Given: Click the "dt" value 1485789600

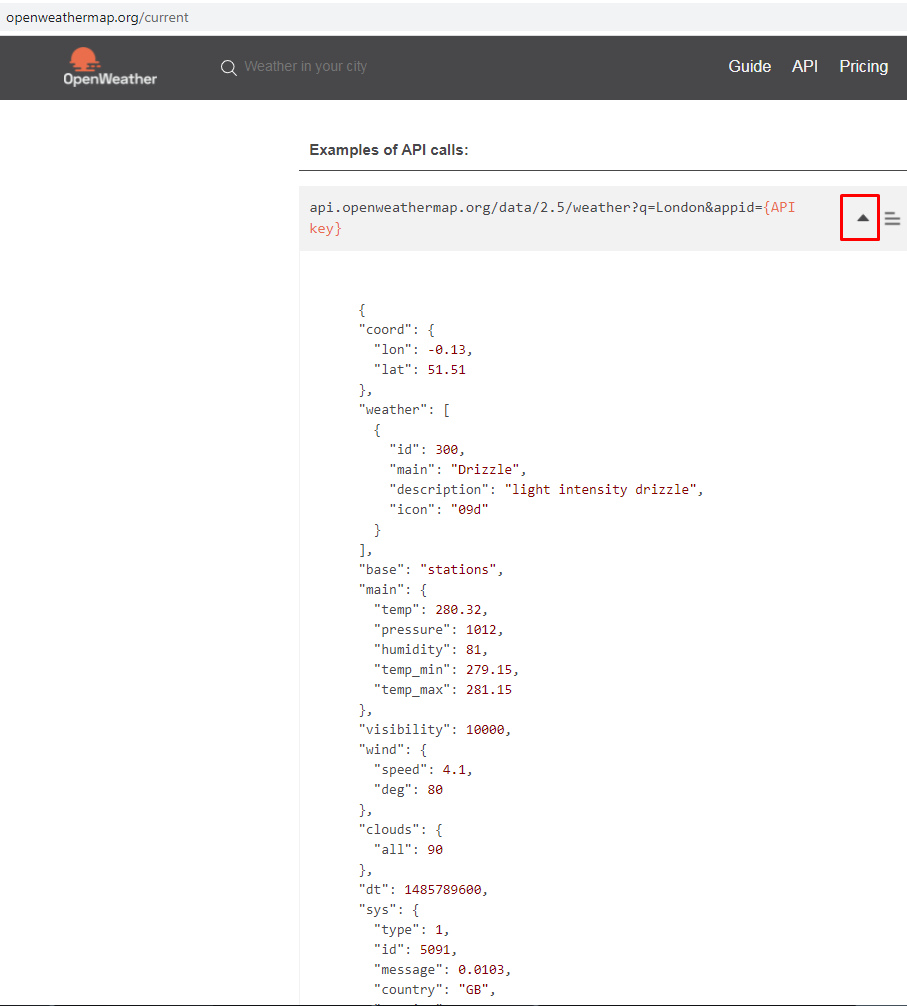Looking at the screenshot, I should pyautogui.click(x=443, y=890).
